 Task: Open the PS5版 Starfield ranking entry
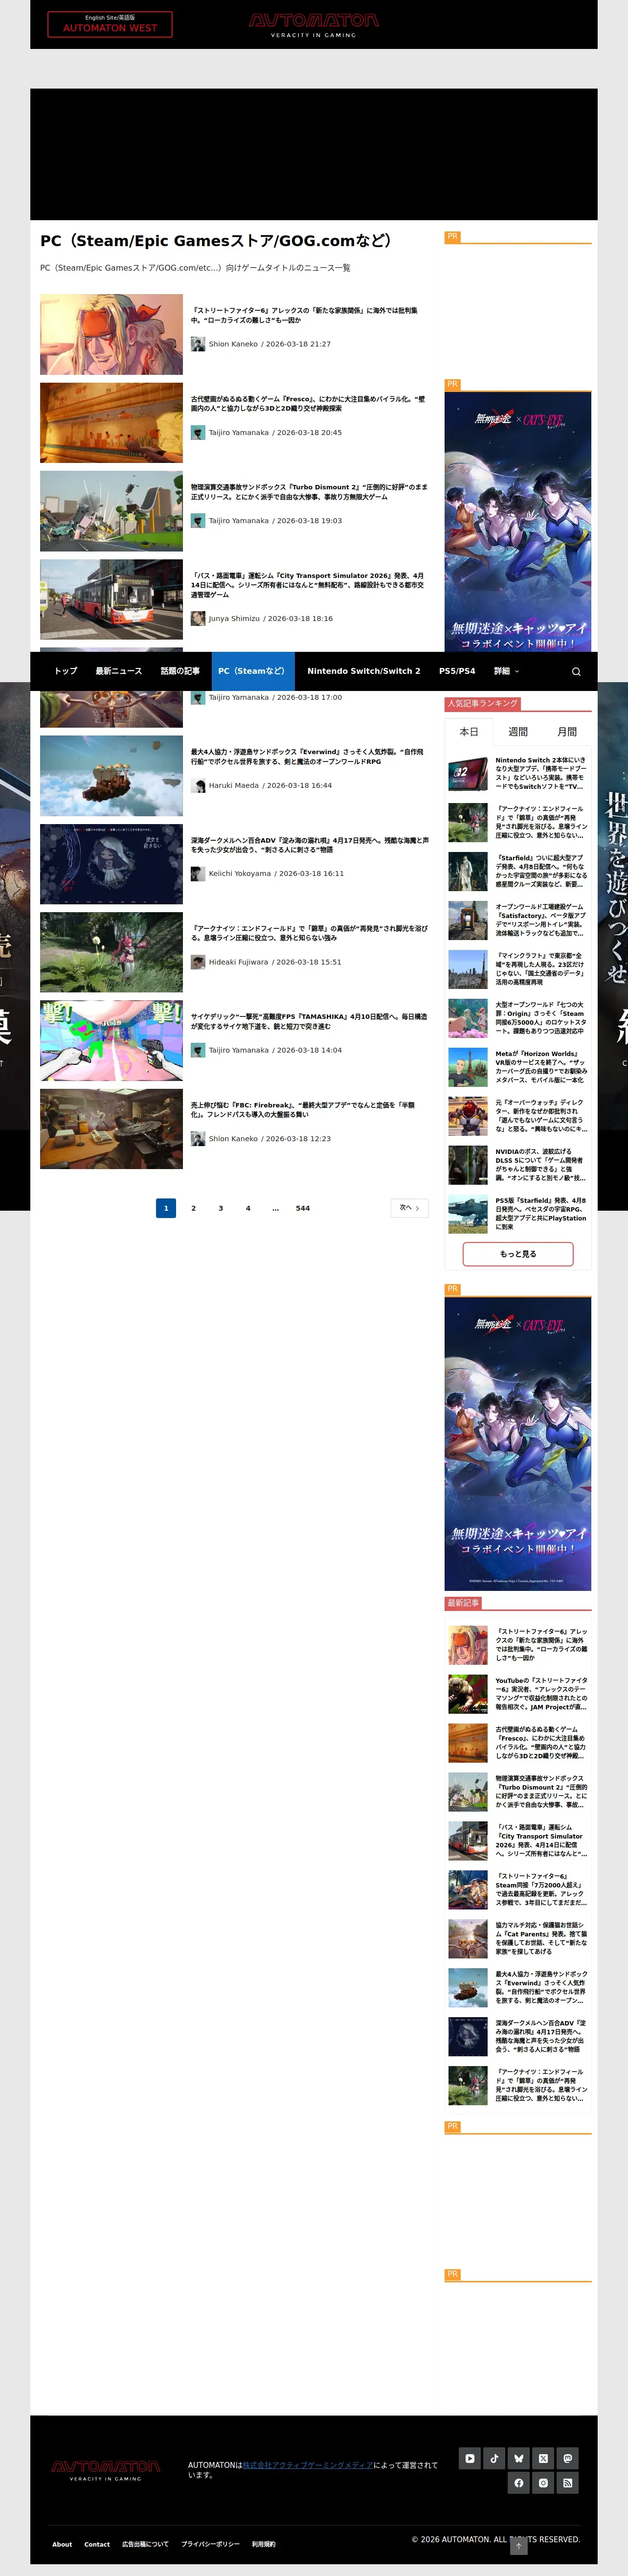[x=518, y=1214]
